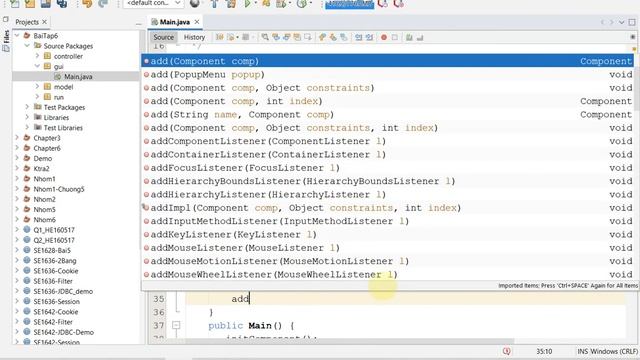Click the notifications icon in status bar
640x360 pixels.
507,351
